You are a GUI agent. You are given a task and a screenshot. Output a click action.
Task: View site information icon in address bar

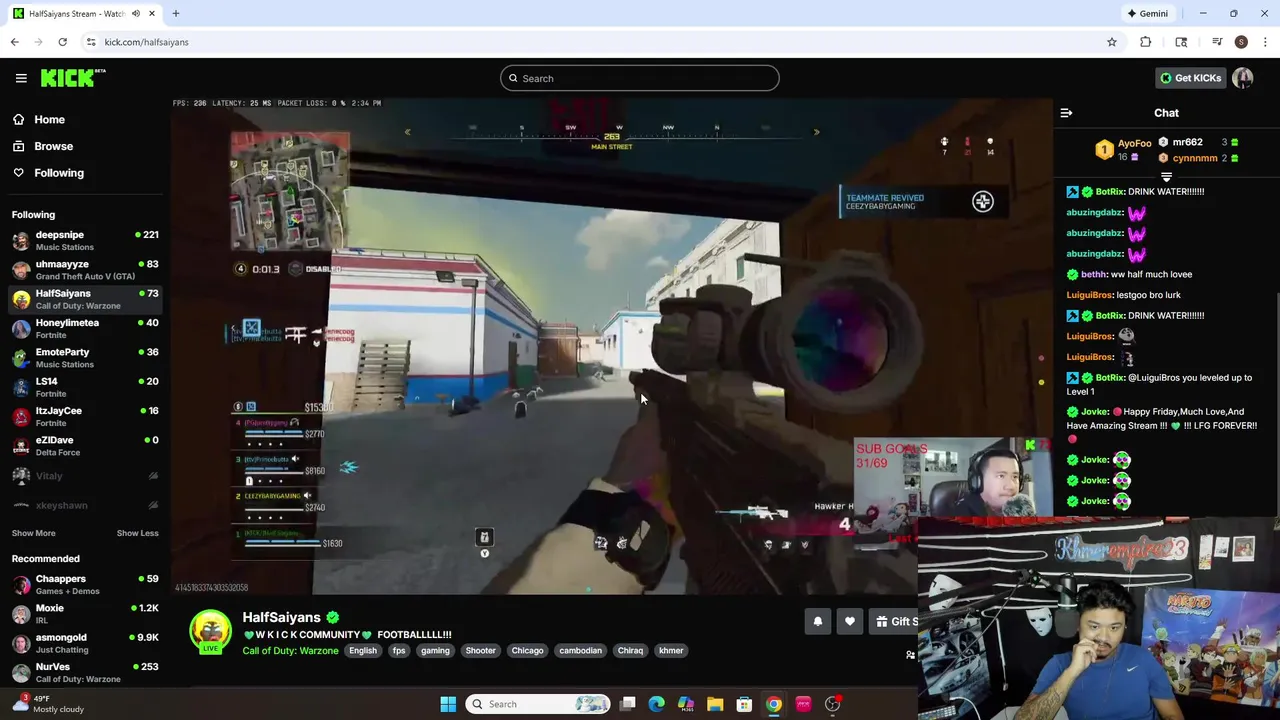[x=91, y=42]
